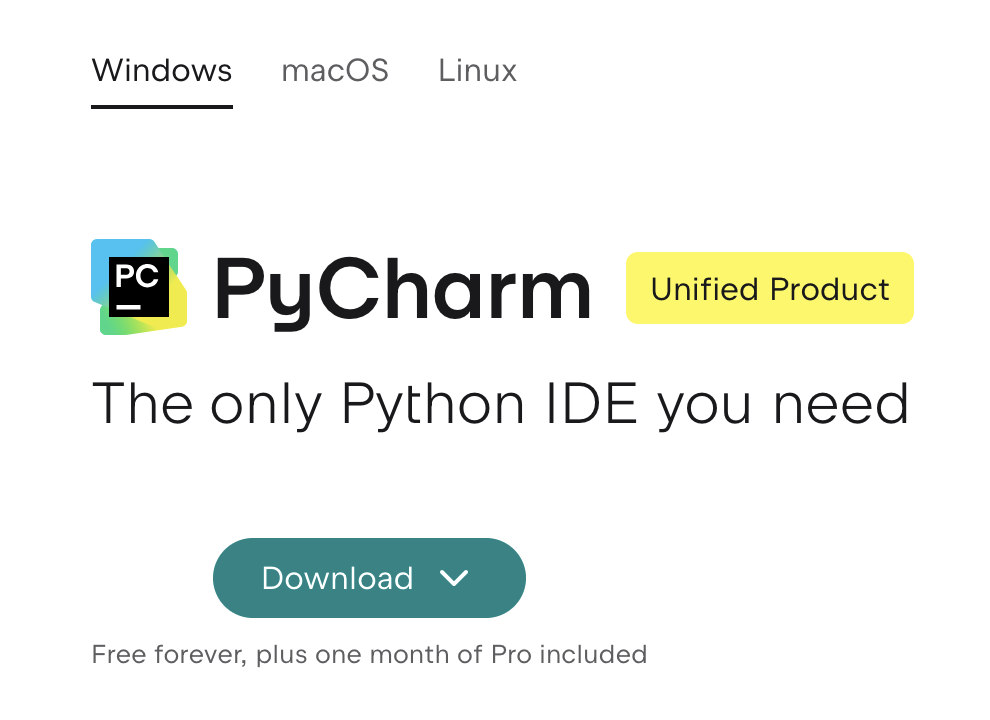This screenshot has height=720, width=990.
Task: Stay on the Windows tab
Action: [161, 70]
